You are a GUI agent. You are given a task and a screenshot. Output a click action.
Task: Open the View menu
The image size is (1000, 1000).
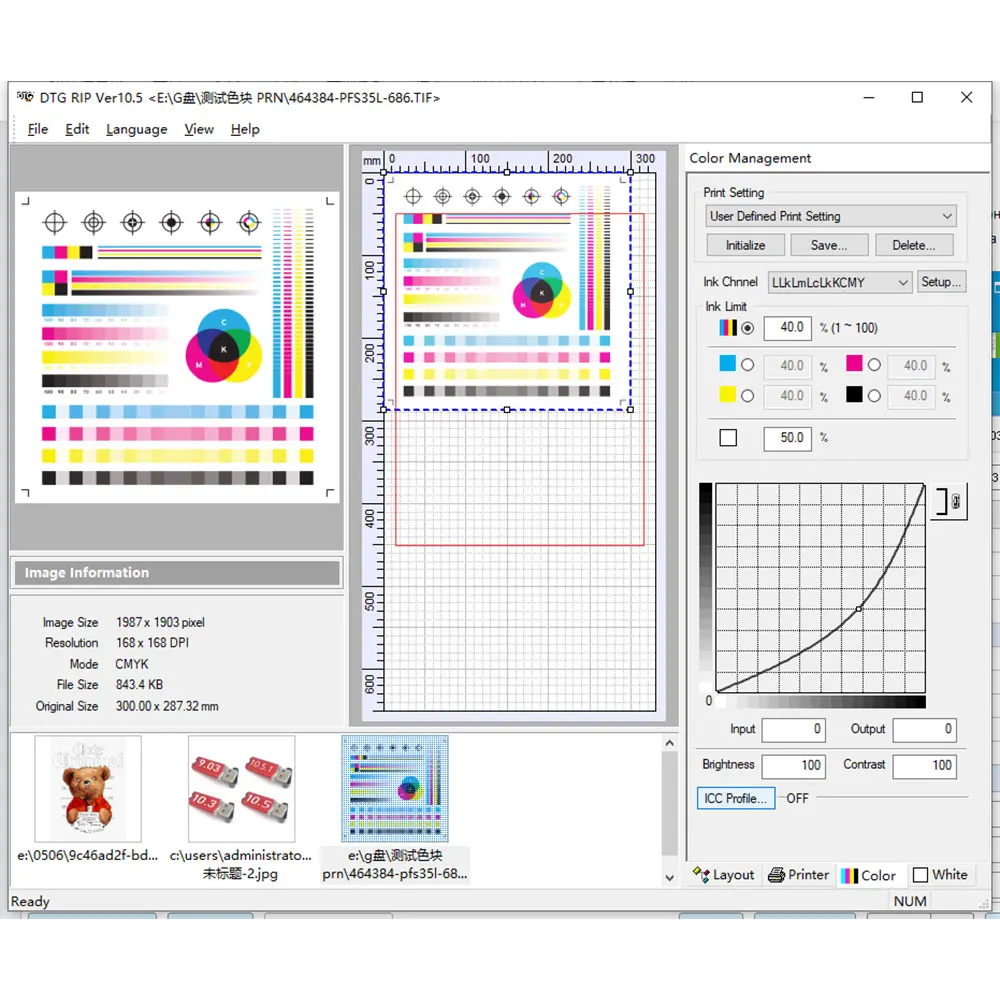click(199, 129)
